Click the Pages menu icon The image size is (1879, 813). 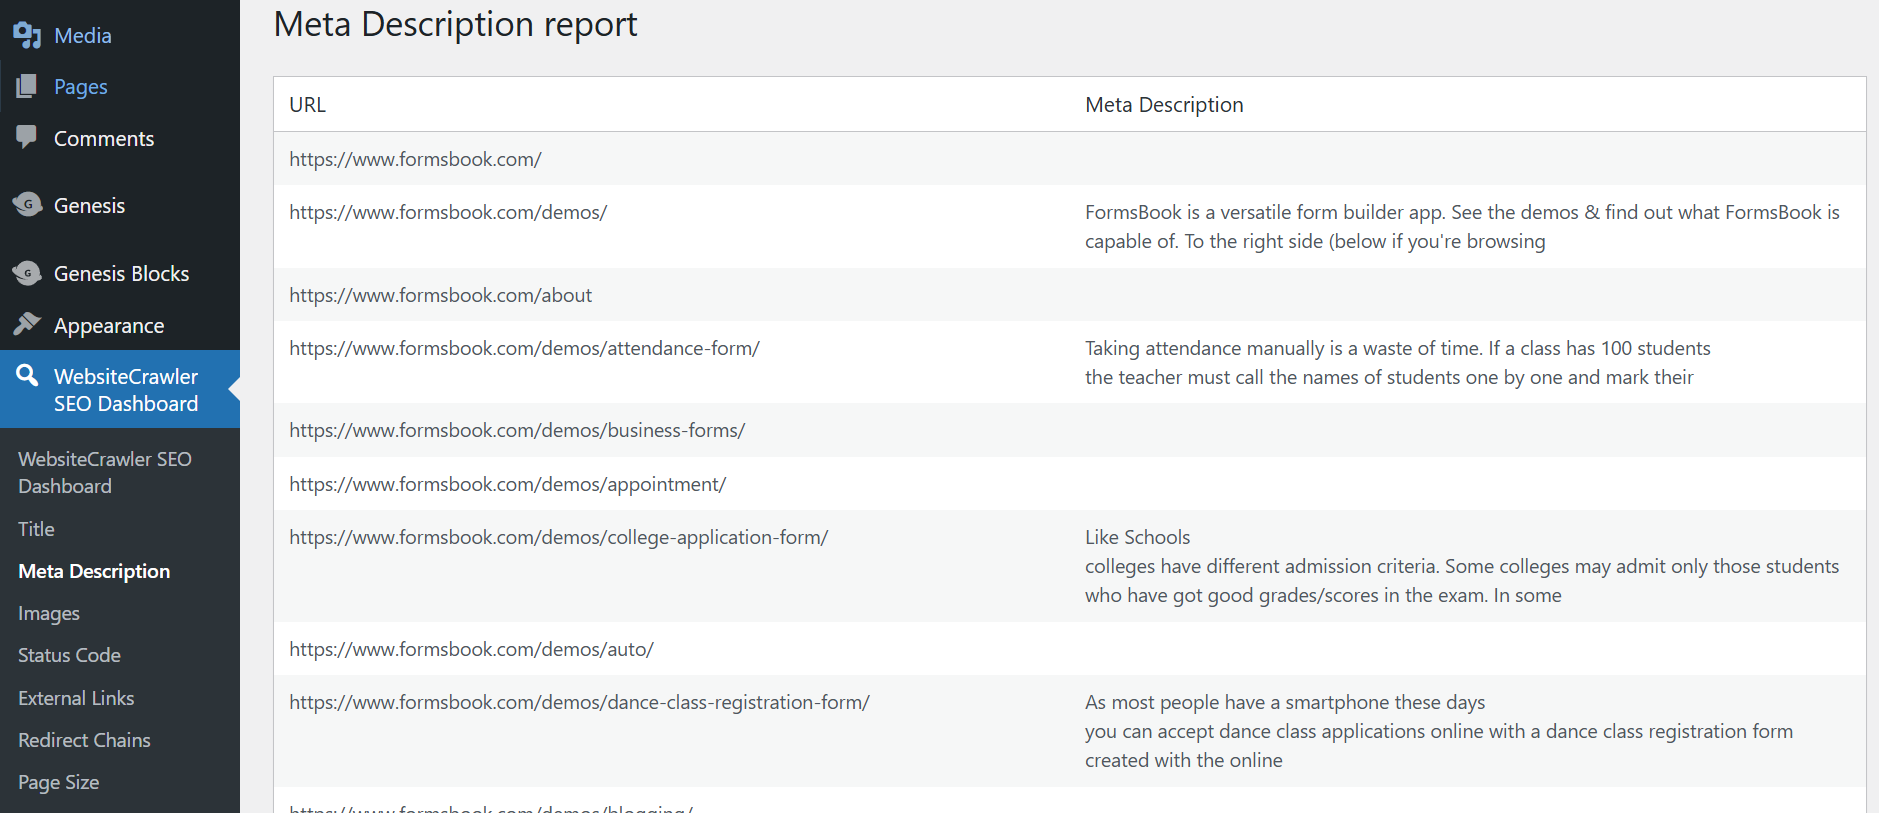(27, 87)
